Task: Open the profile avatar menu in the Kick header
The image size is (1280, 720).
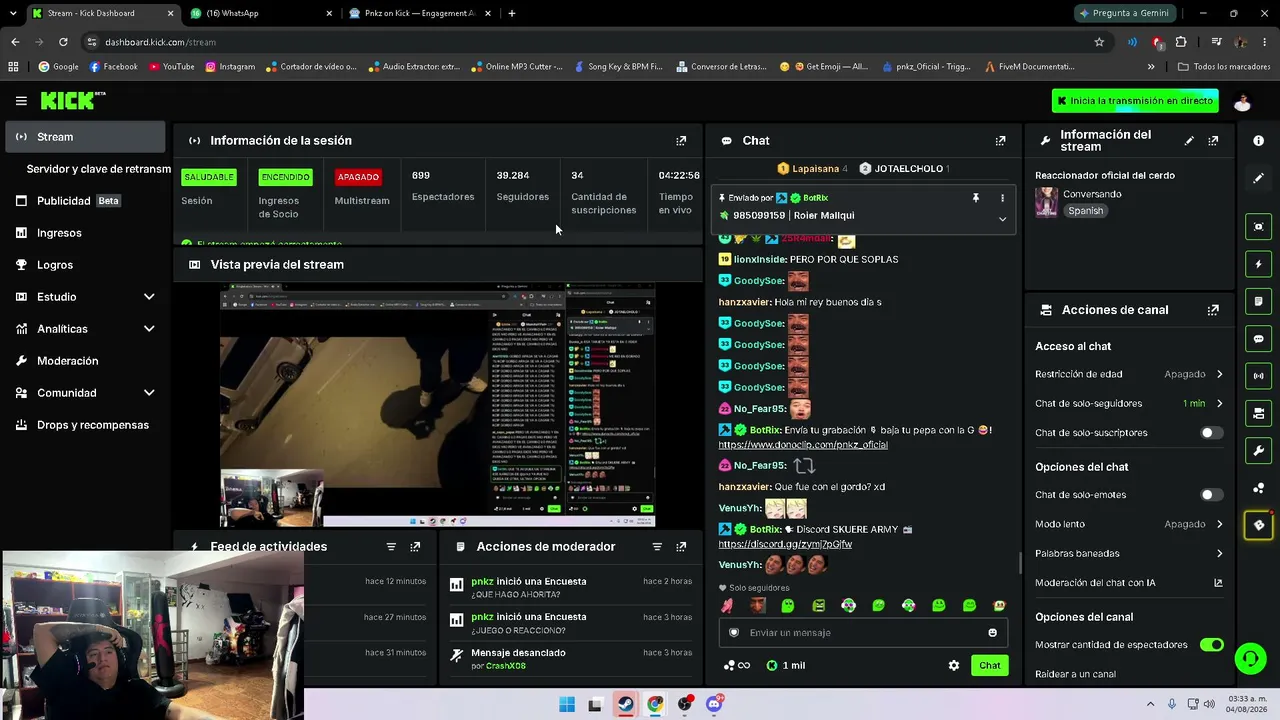Action: pos(1242,101)
